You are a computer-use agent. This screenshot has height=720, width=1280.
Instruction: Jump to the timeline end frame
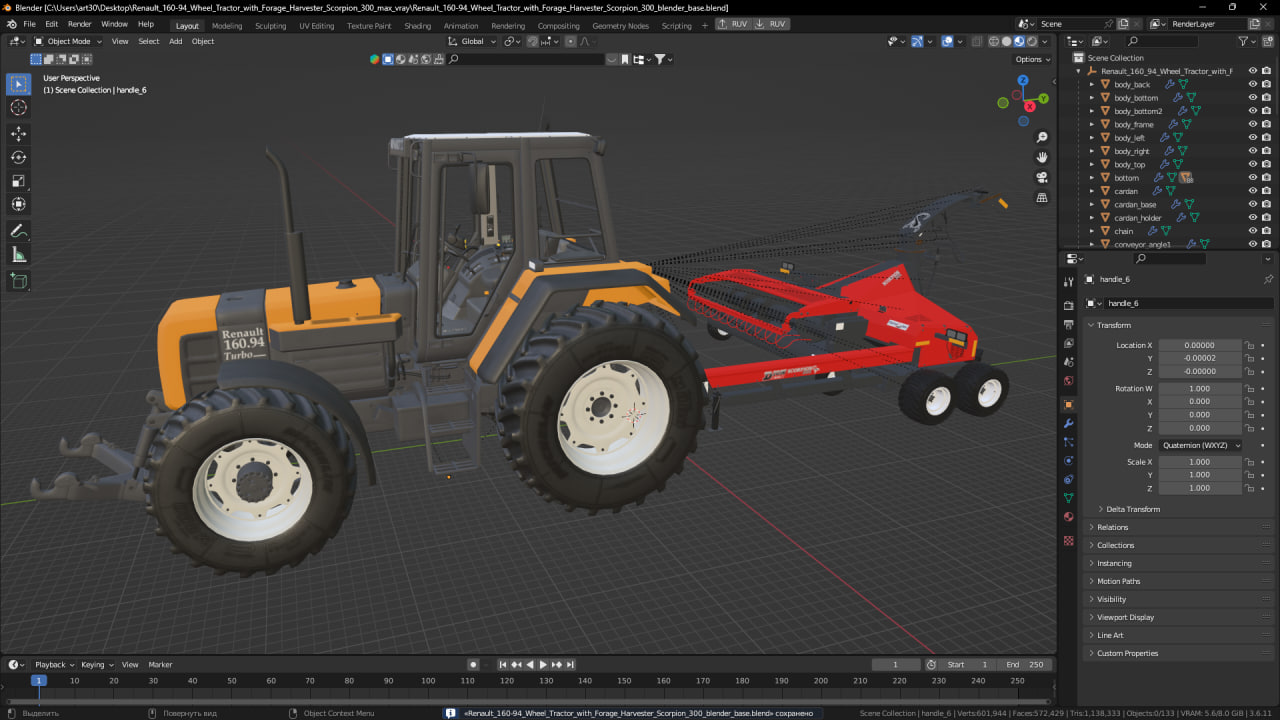570,665
